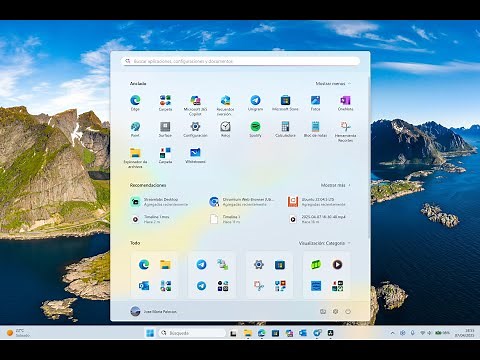
Task: Collapse pinned apps with Mostrar menos
Action: [333, 84]
